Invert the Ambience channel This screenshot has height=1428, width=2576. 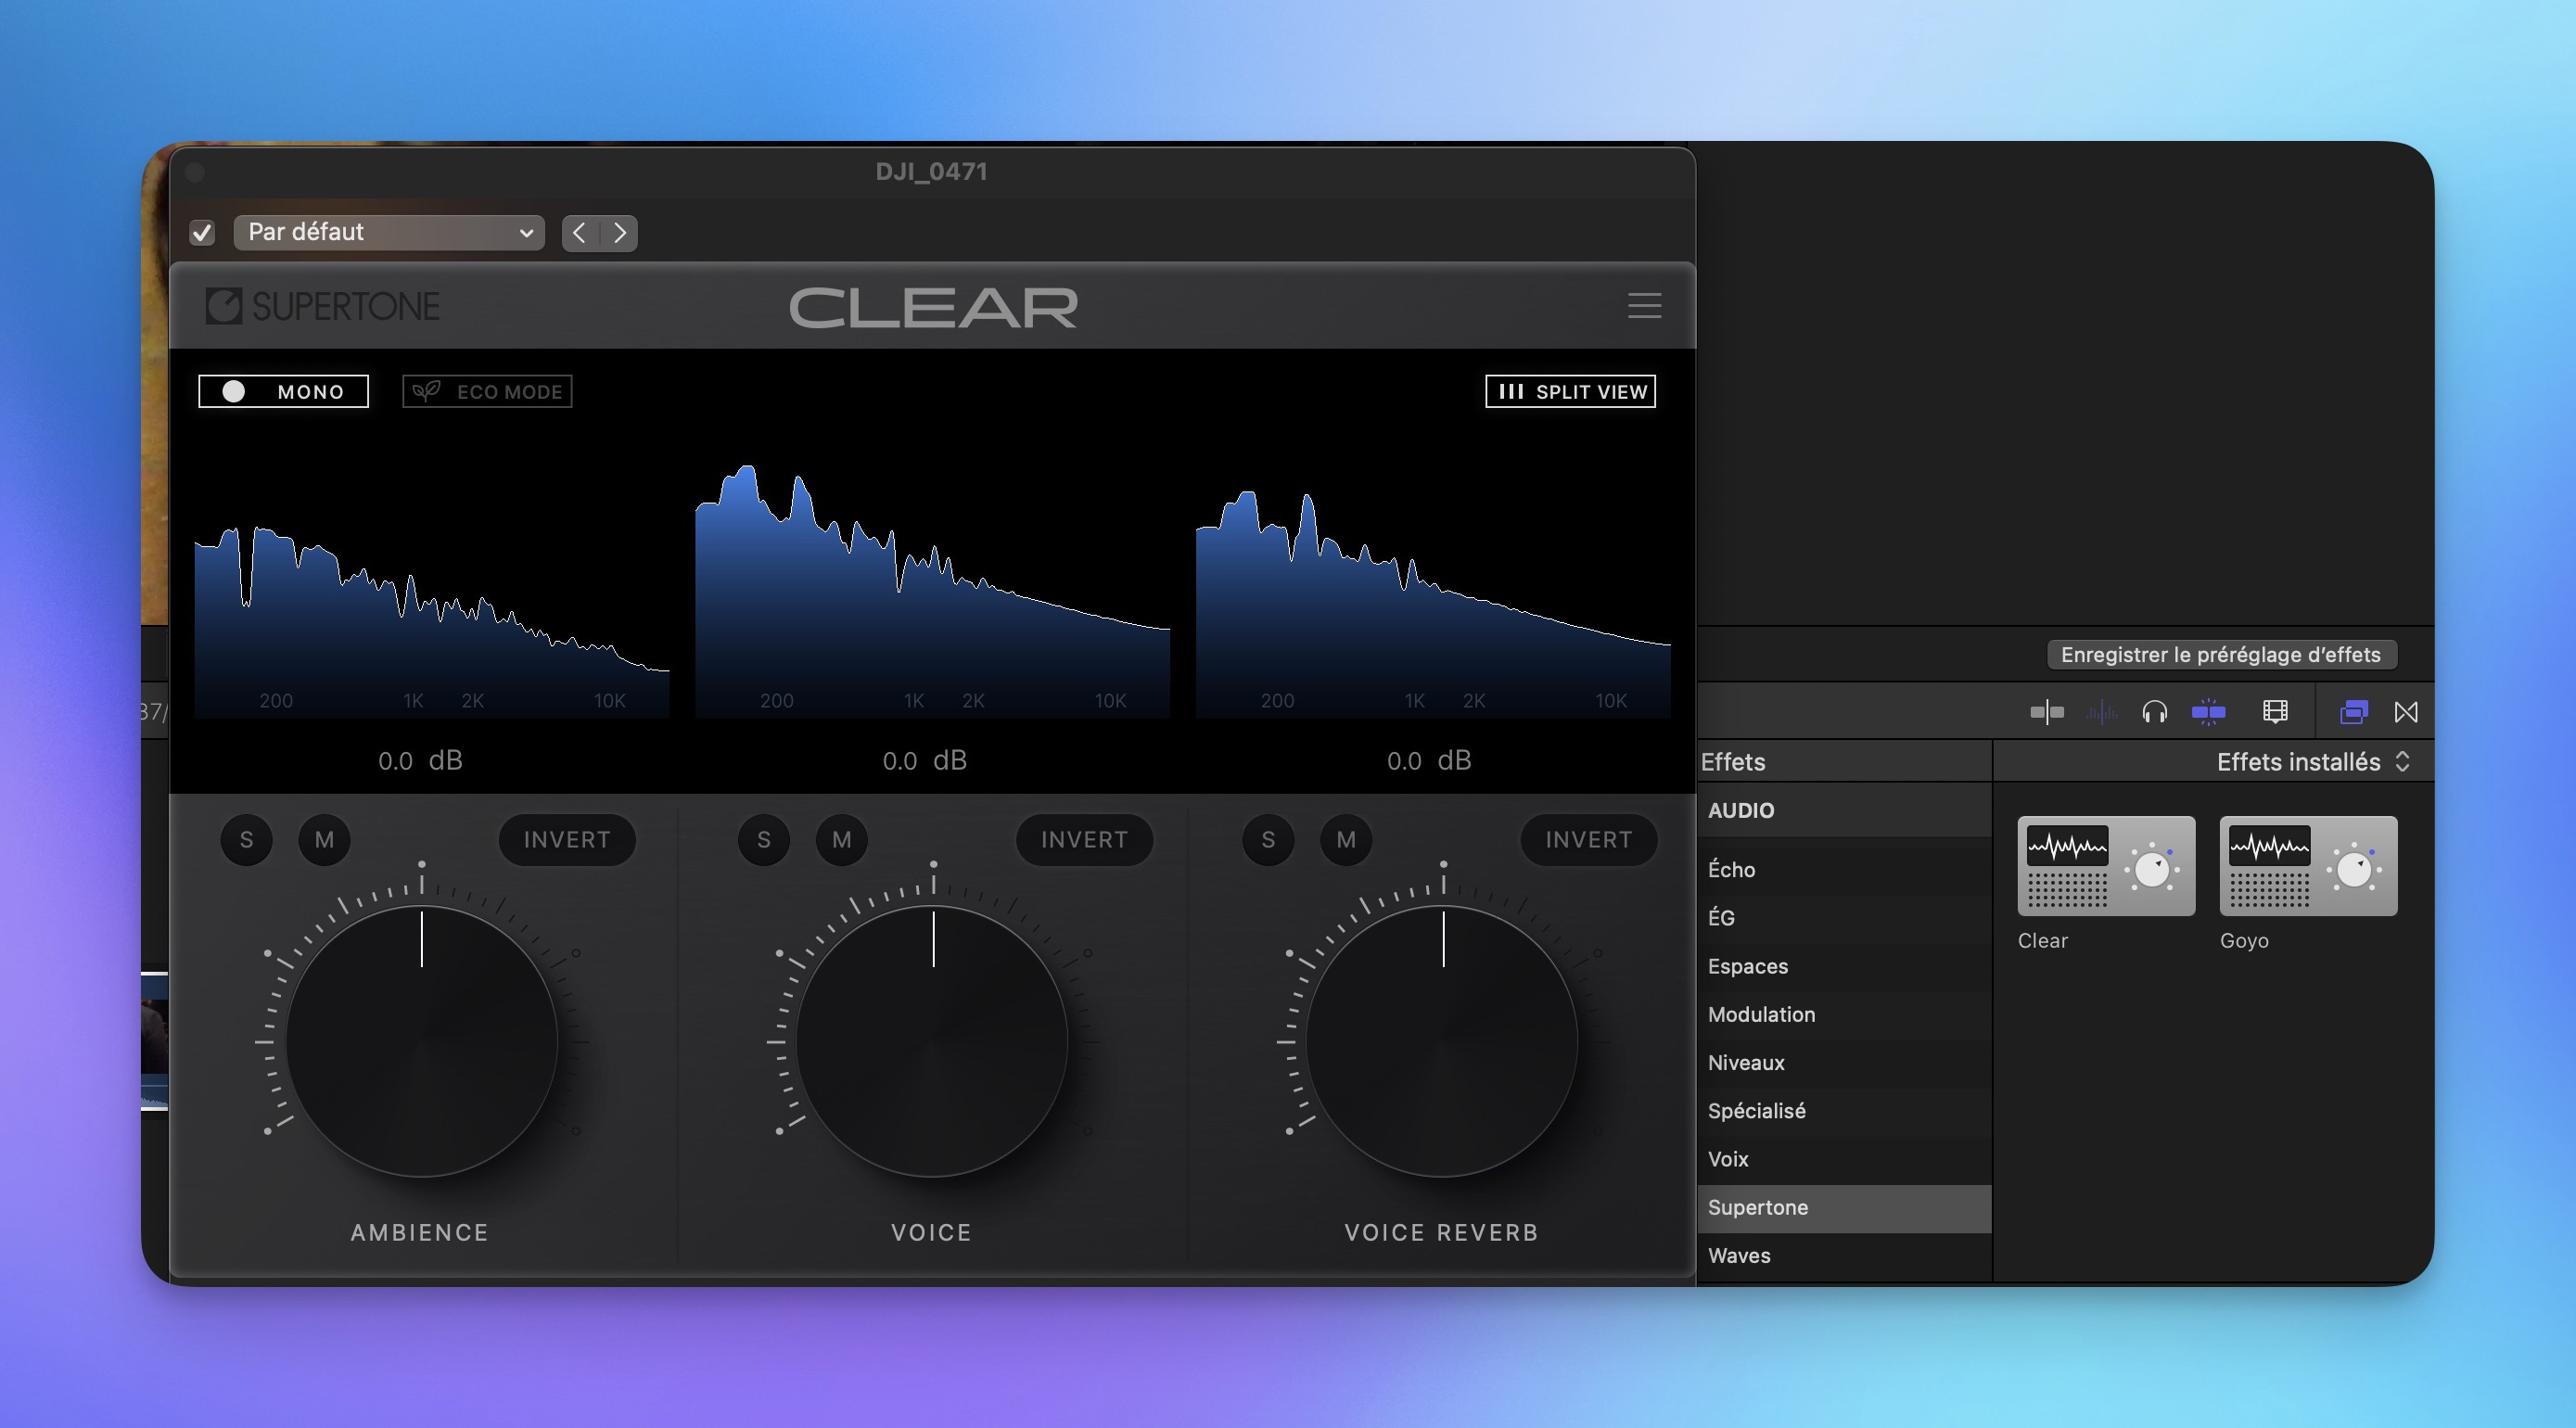coord(567,840)
